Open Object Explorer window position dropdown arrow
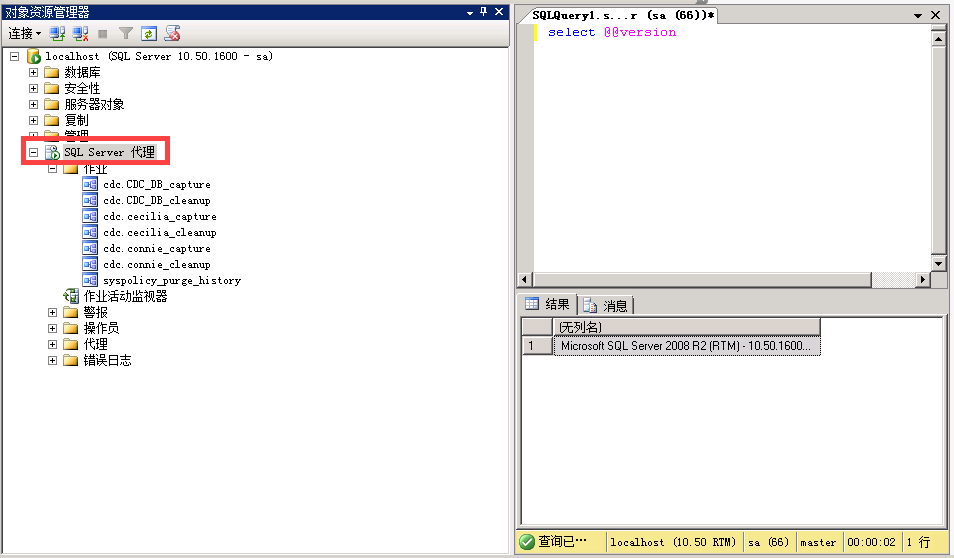The width and height of the screenshot is (954, 558). [x=470, y=13]
